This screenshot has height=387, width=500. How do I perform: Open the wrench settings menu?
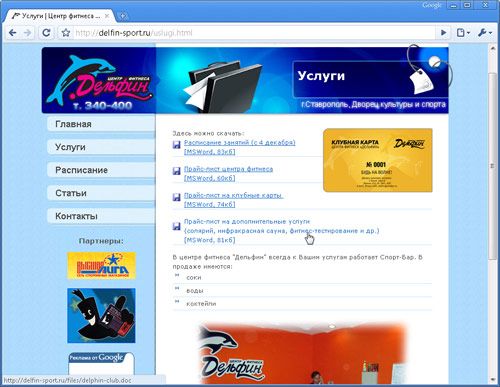[484, 33]
